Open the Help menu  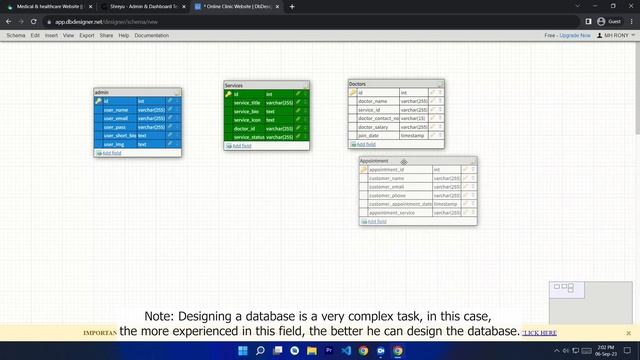[x=124, y=36]
